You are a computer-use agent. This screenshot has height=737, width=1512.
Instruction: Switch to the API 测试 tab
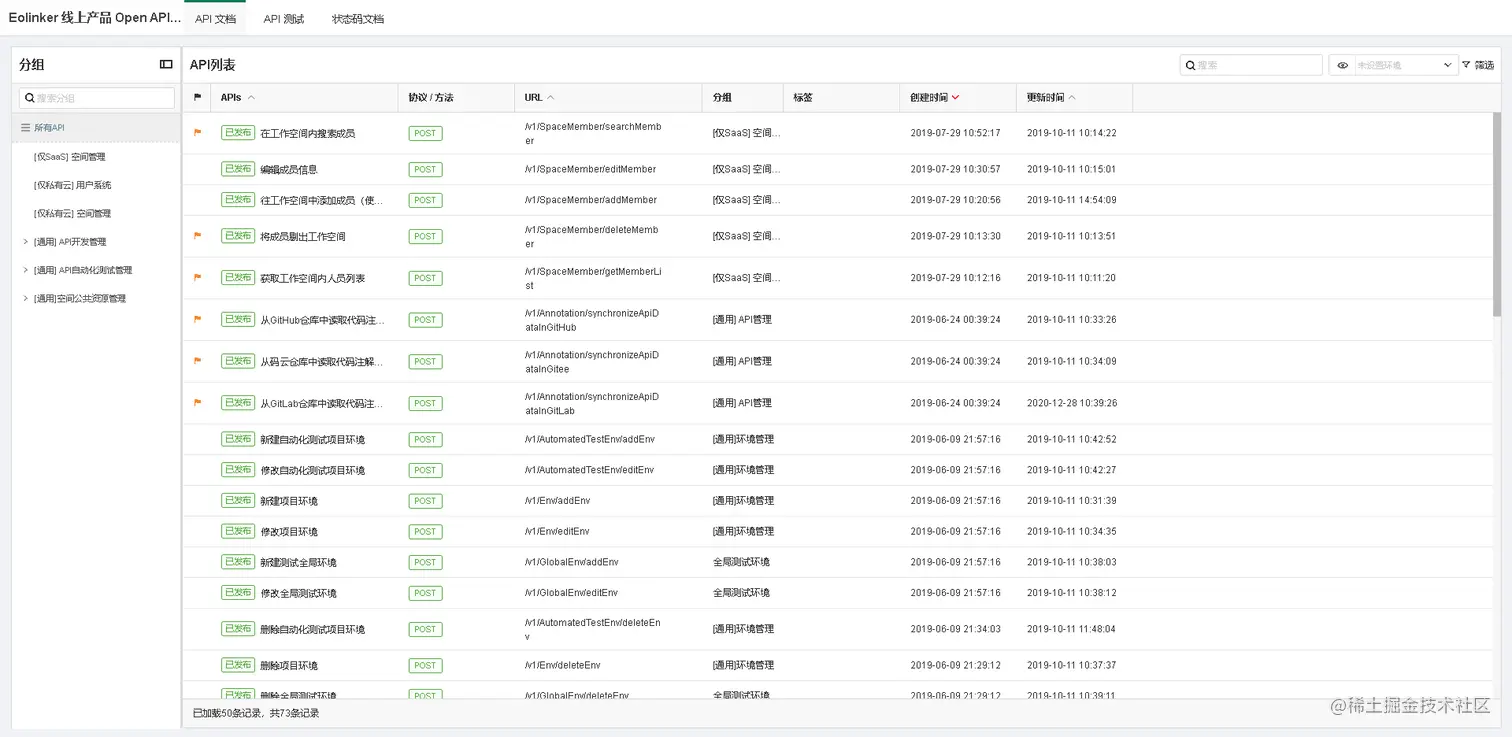284,19
